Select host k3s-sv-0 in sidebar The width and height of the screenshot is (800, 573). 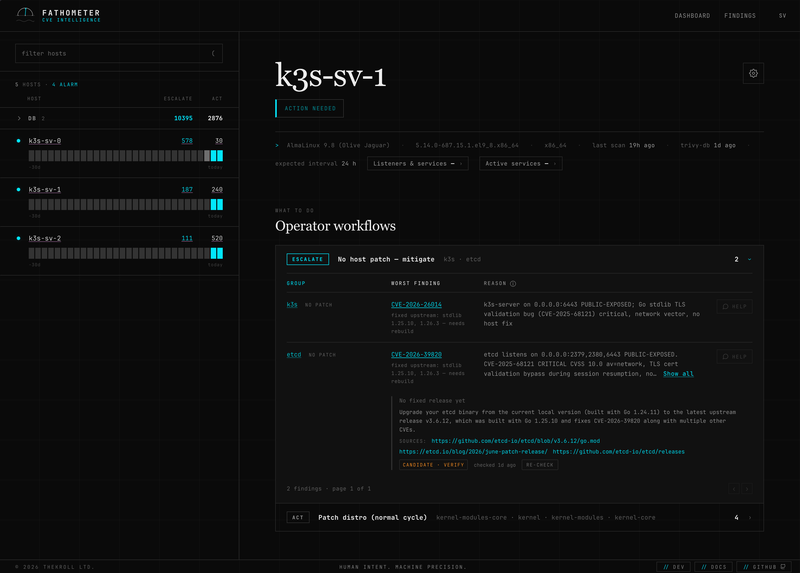pos(44,141)
